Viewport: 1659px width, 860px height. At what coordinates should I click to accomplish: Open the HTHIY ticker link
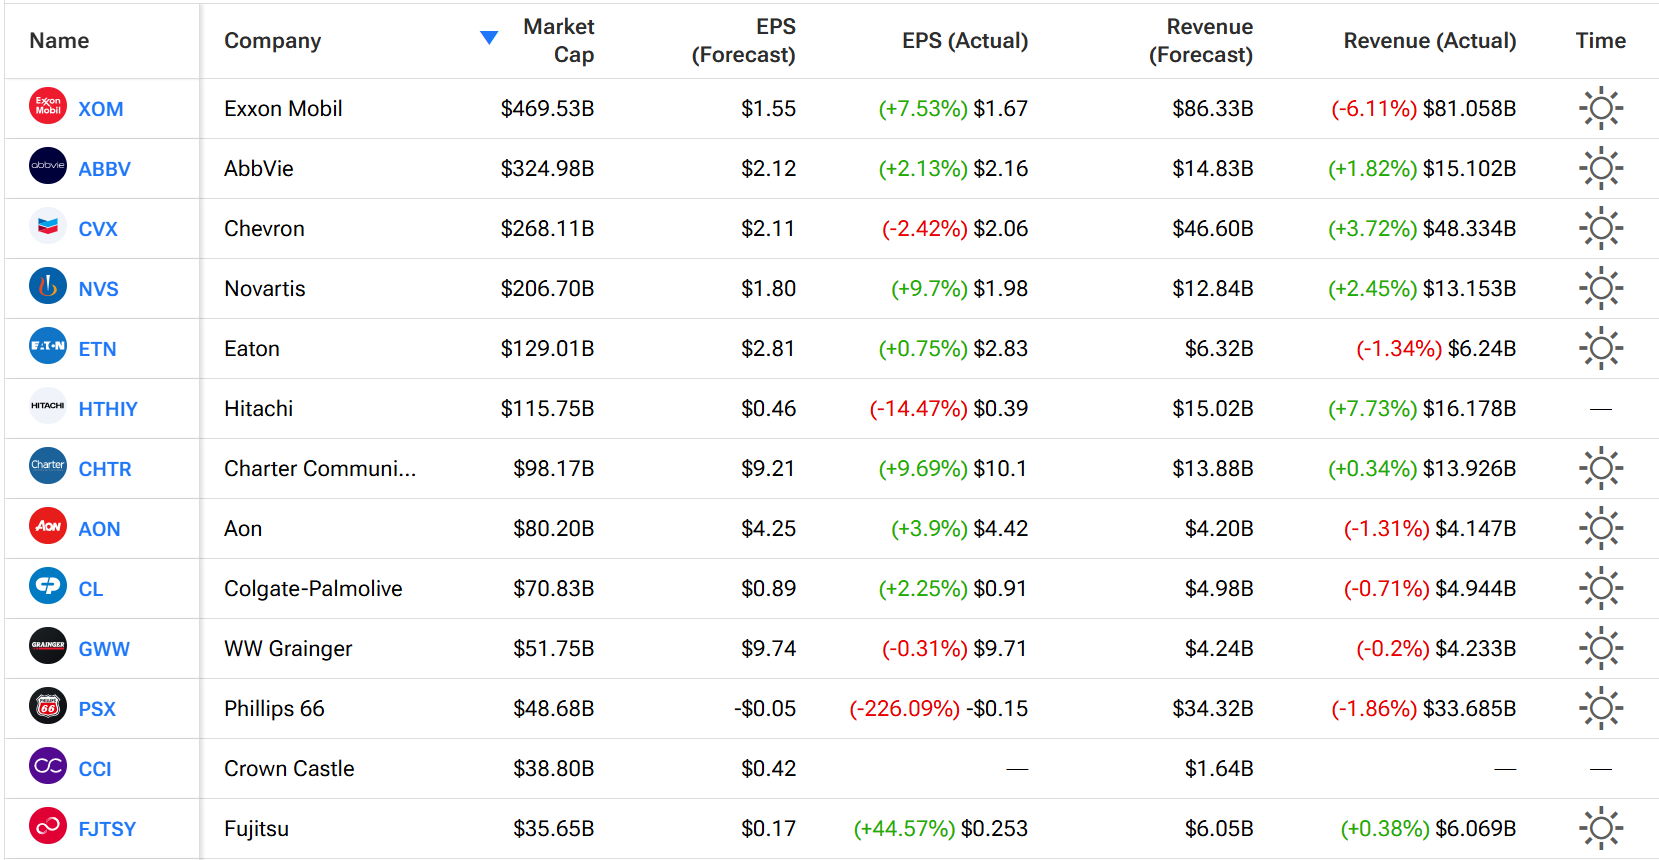pyautogui.click(x=108, y=409)
